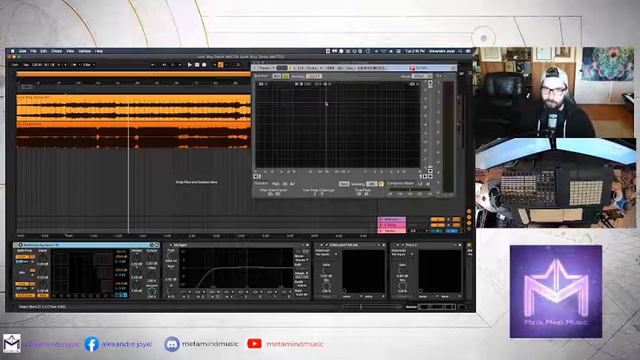Click the EQ Eight Freq knob

(171, 256)
